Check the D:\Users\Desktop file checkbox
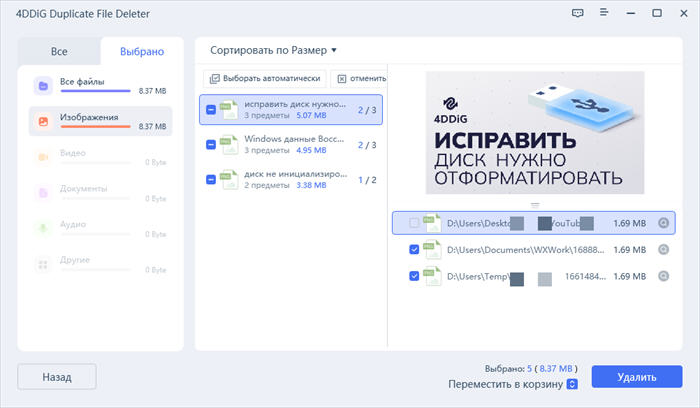Image resolution: width=700 pixels, height=408 pixels. pos(414,223)
